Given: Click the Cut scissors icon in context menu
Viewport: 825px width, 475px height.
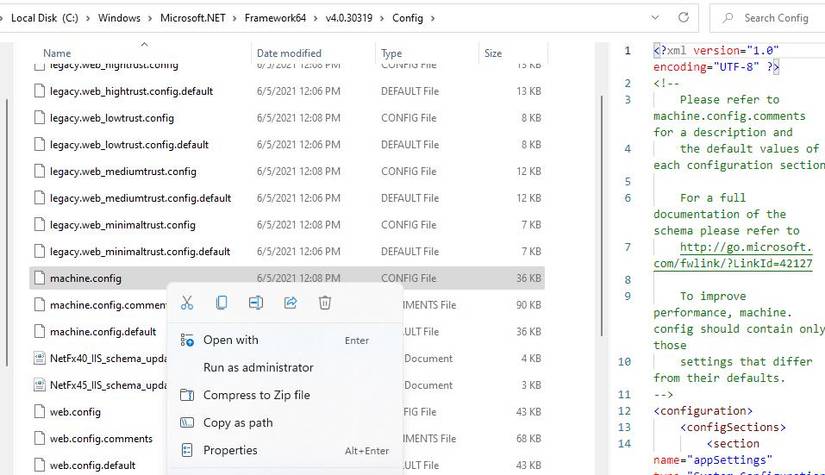Looking at the screenshot, I should pyautogui.click(x=187, y=303).
